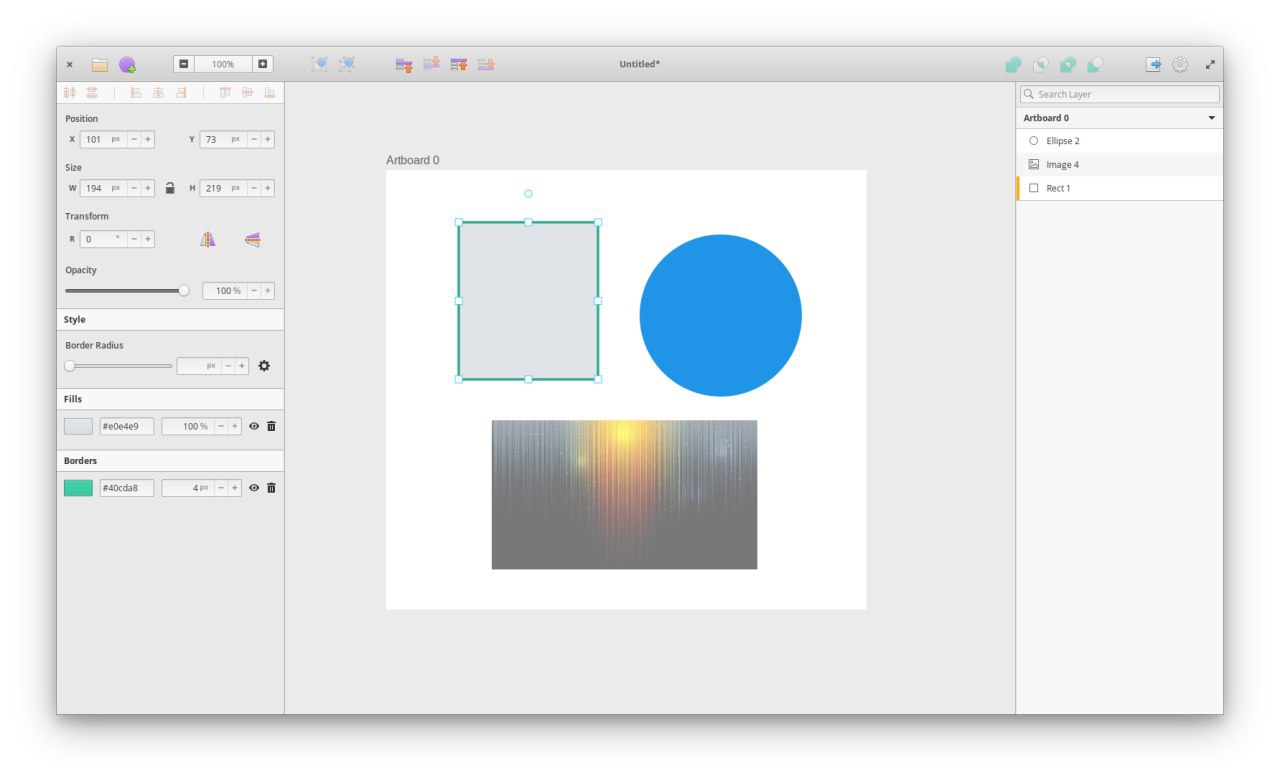Align the selection to left edge
This screenshot has width=1280, height=781.
tap(136, 92)
